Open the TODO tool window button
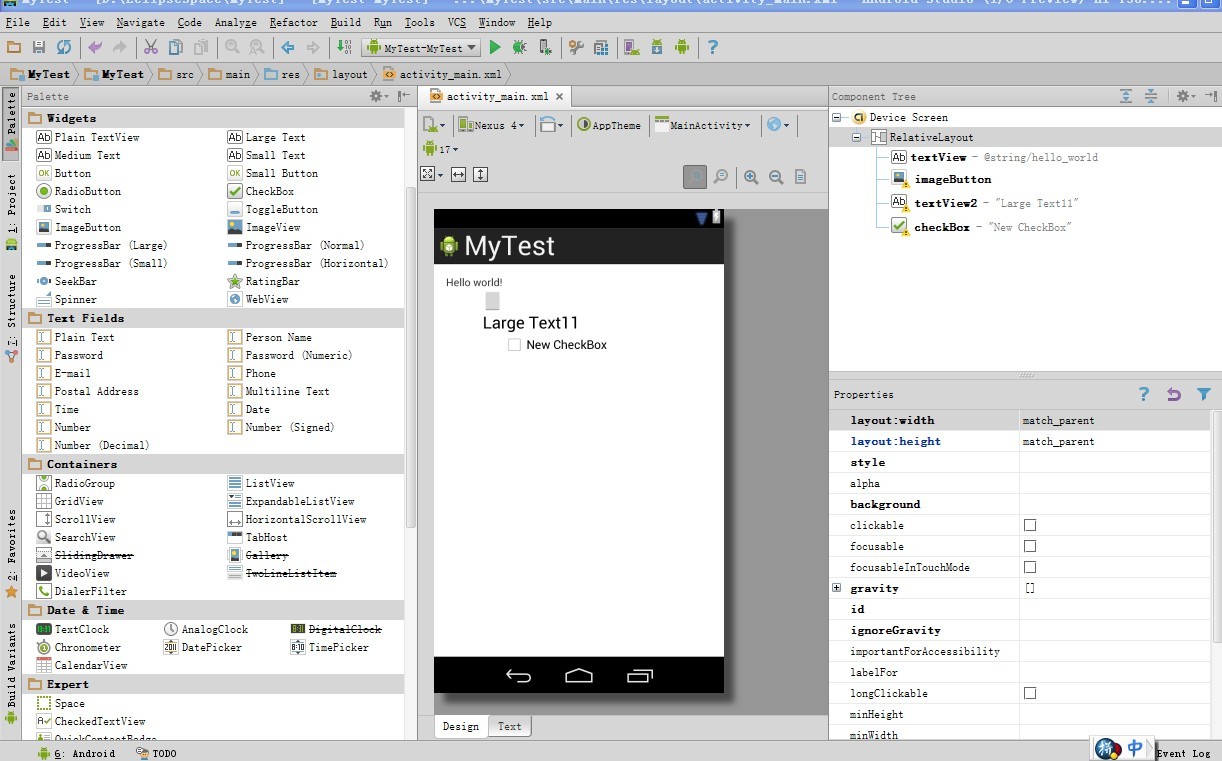 156,753
